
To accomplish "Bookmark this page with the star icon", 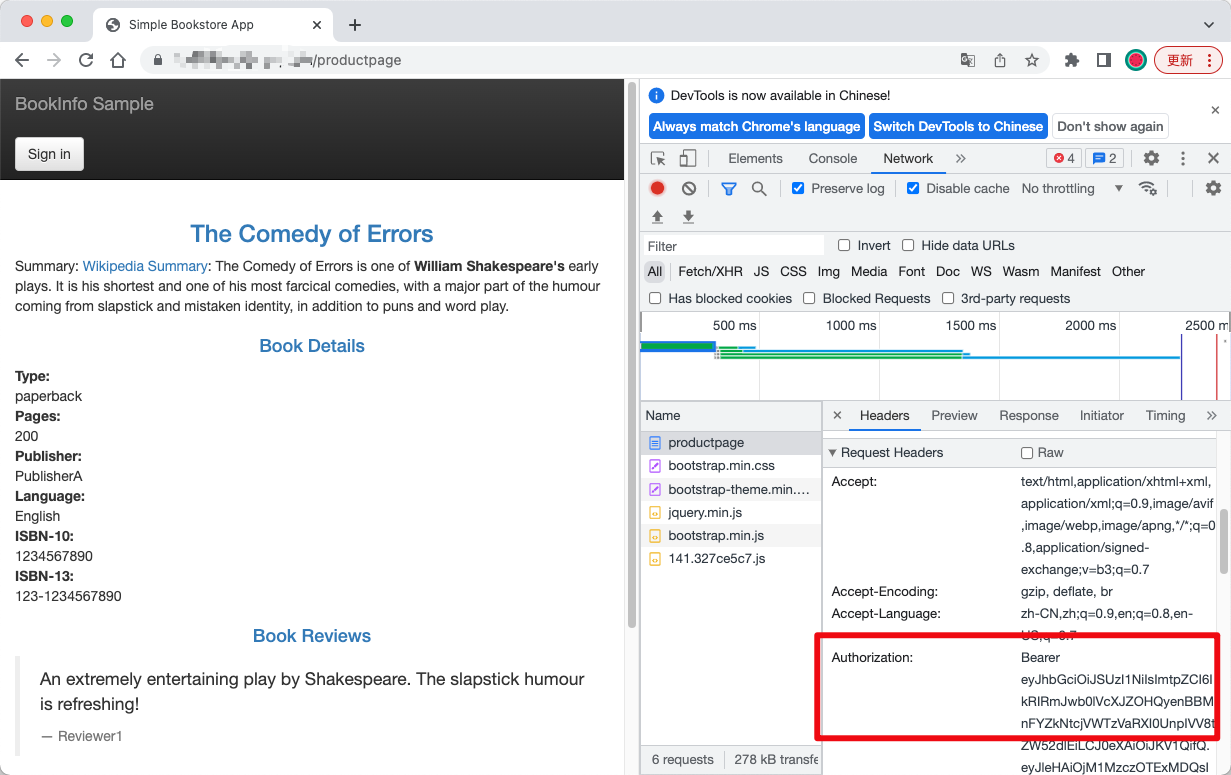I will [x=1032, y=60].
